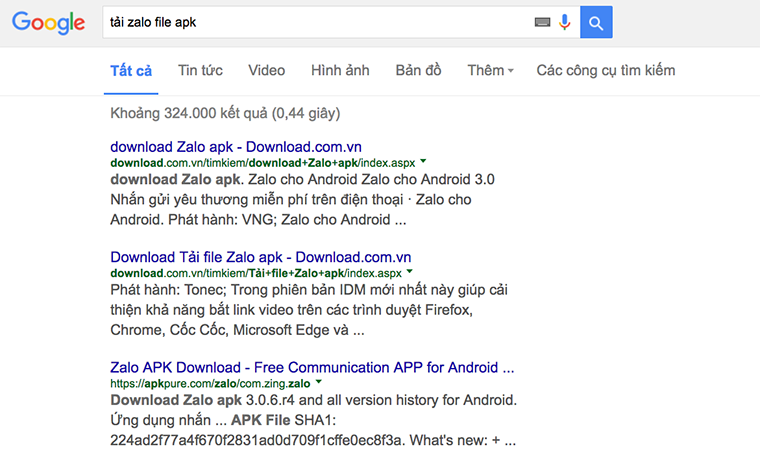This screenshot has height=453, width=760.
Task: Expand the arrow beside the apkpure.com URL
Action: (x=318, y=383)
